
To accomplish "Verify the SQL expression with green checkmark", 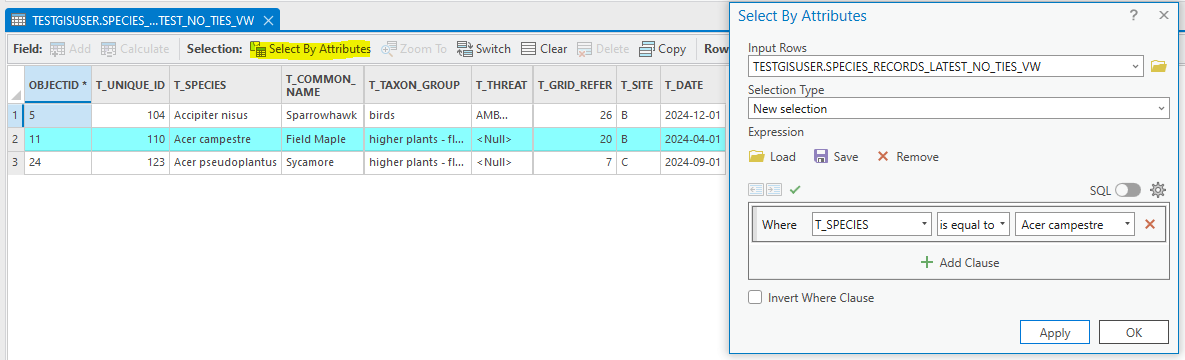I will click(x=794, y=190).
